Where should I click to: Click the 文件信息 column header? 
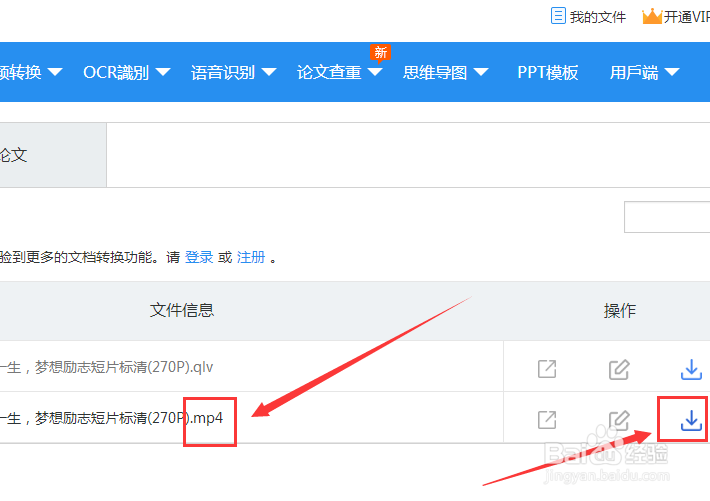point(182,310)
